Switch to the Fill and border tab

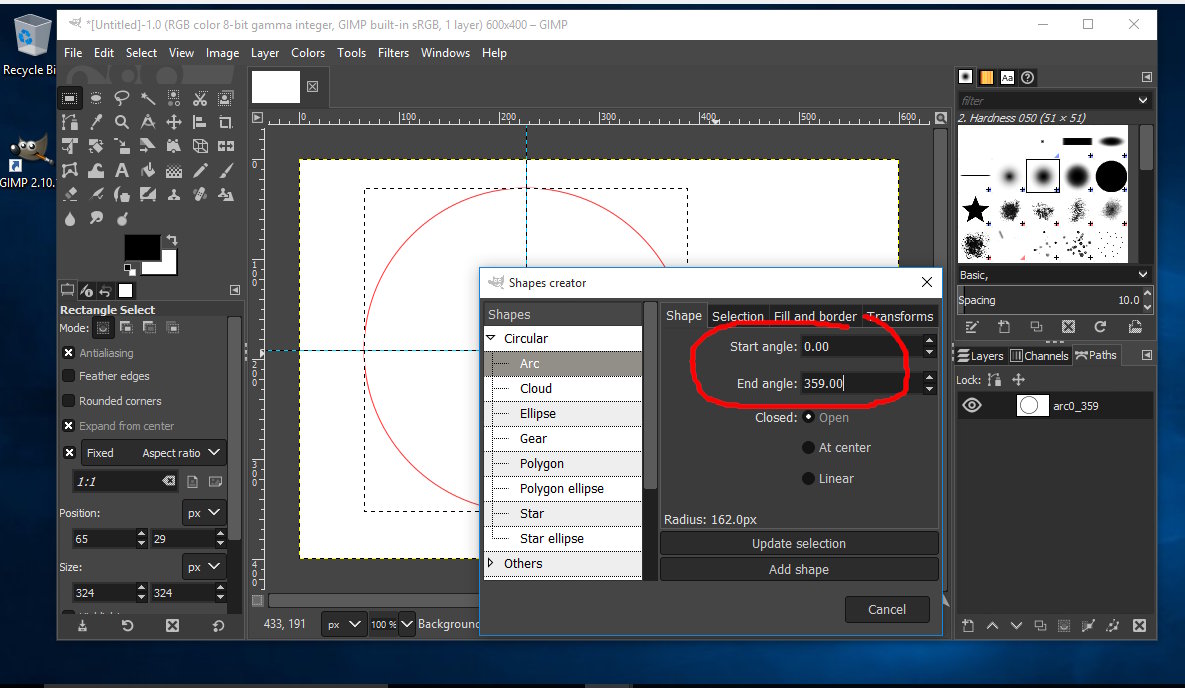815,316
